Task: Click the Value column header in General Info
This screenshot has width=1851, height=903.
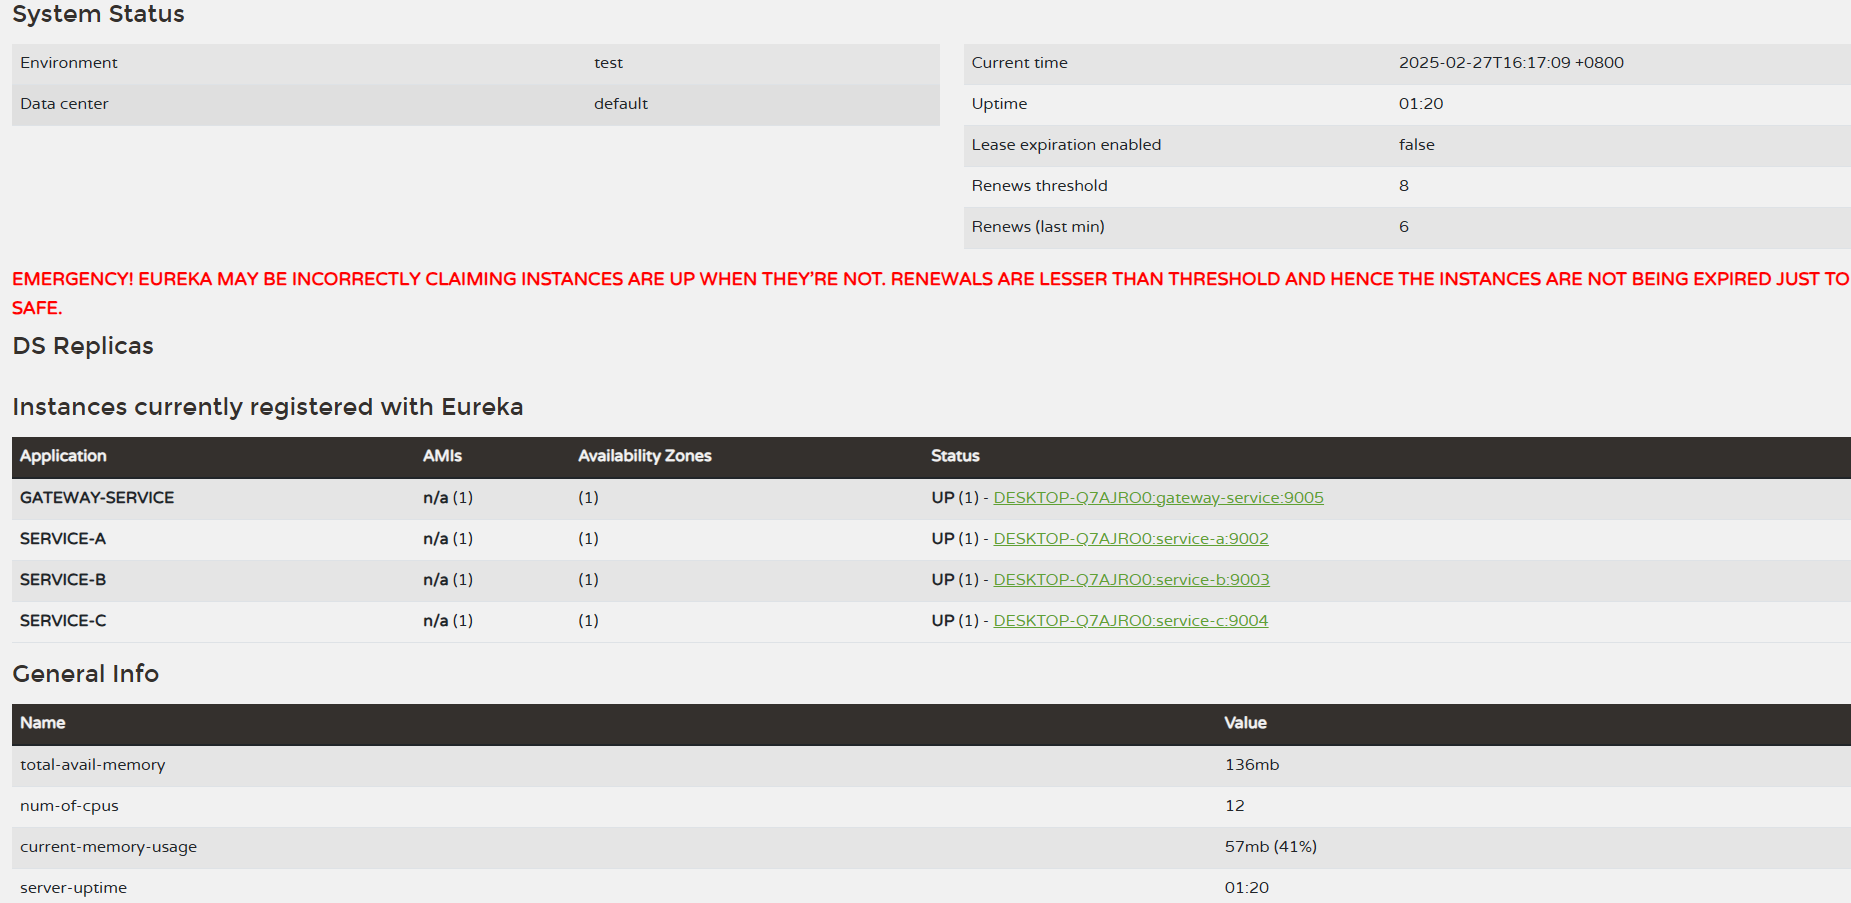Action: click(1246, 723)
